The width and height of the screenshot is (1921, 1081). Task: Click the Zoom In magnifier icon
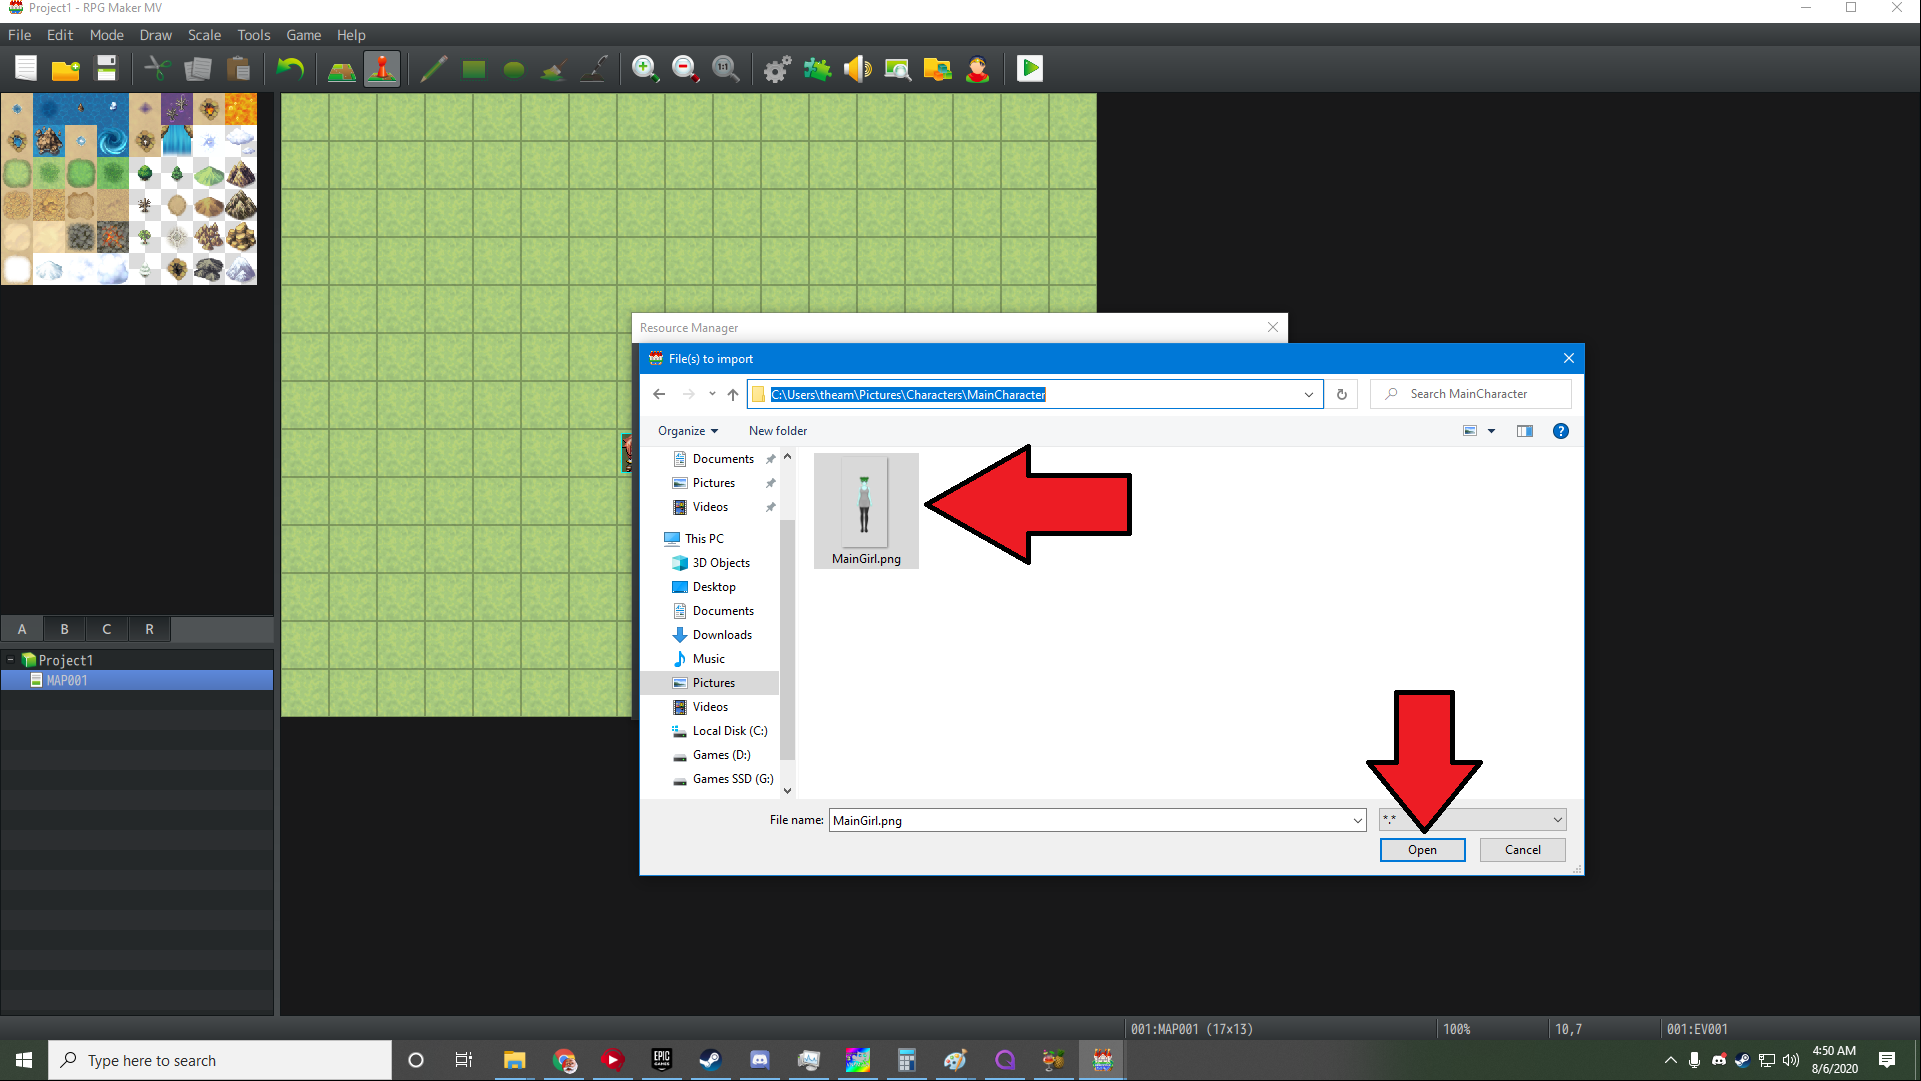pos(645,69)
